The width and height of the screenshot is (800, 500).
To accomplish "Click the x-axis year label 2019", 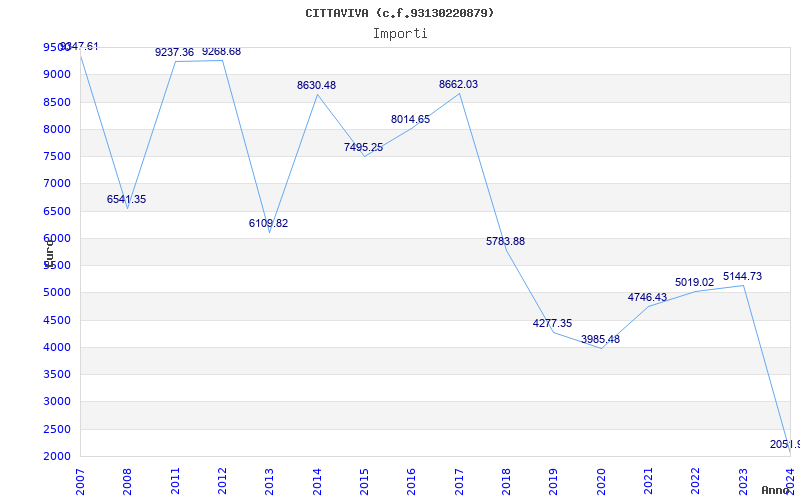I will [554, 482].
